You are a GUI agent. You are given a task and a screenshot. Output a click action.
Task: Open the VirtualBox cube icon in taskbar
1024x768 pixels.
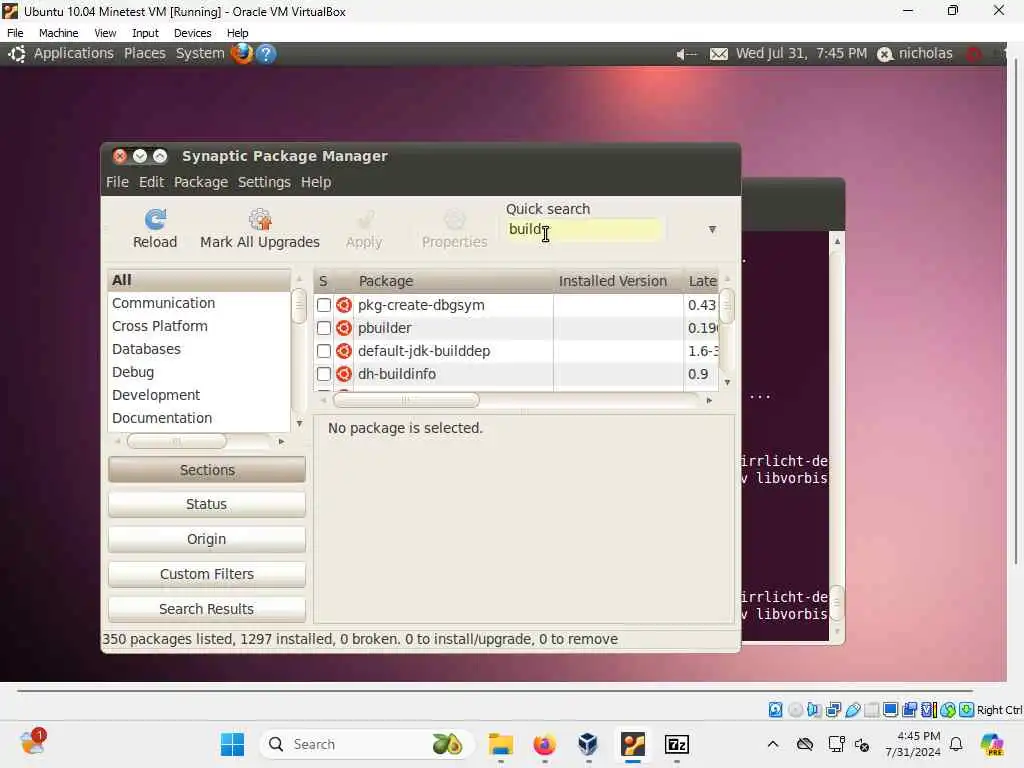point(588,744)
